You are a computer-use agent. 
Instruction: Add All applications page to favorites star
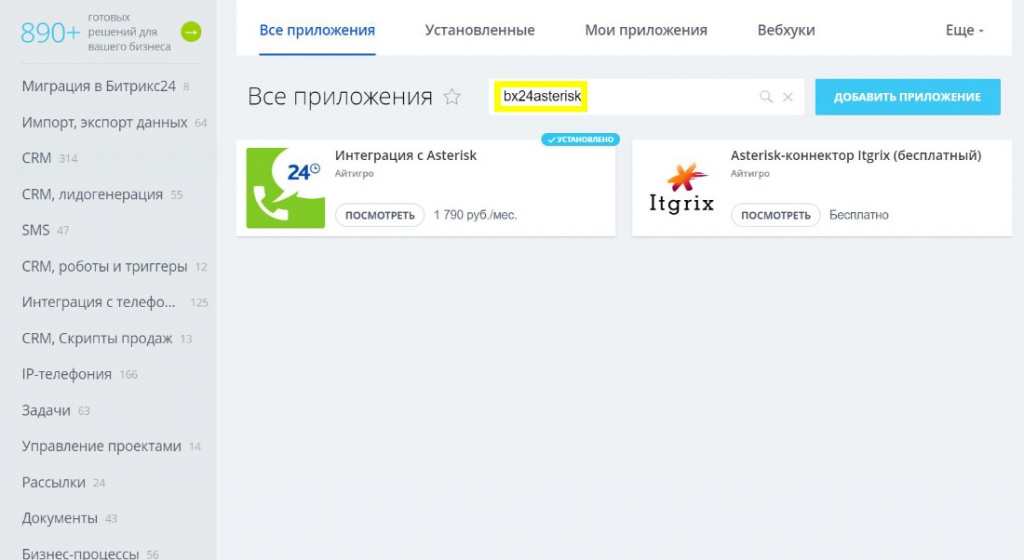452,97
